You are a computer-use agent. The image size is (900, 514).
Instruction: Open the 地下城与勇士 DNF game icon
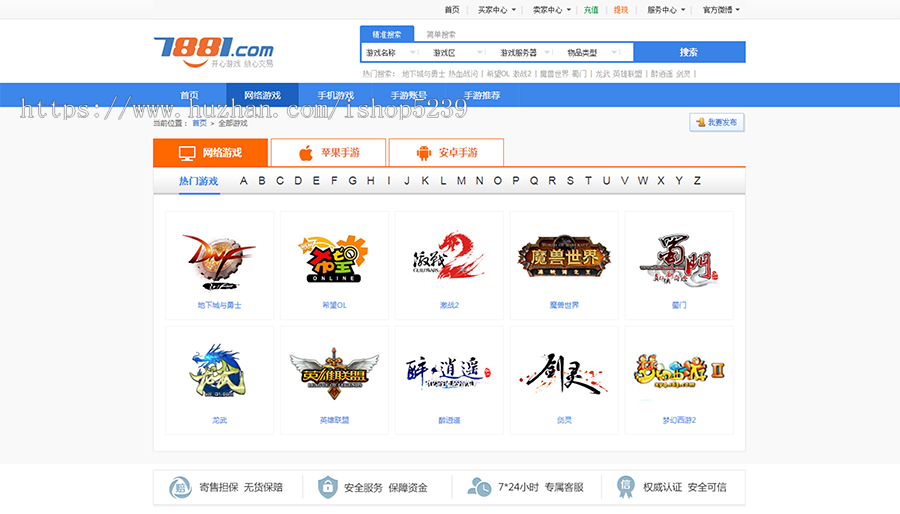click(219, 262)
